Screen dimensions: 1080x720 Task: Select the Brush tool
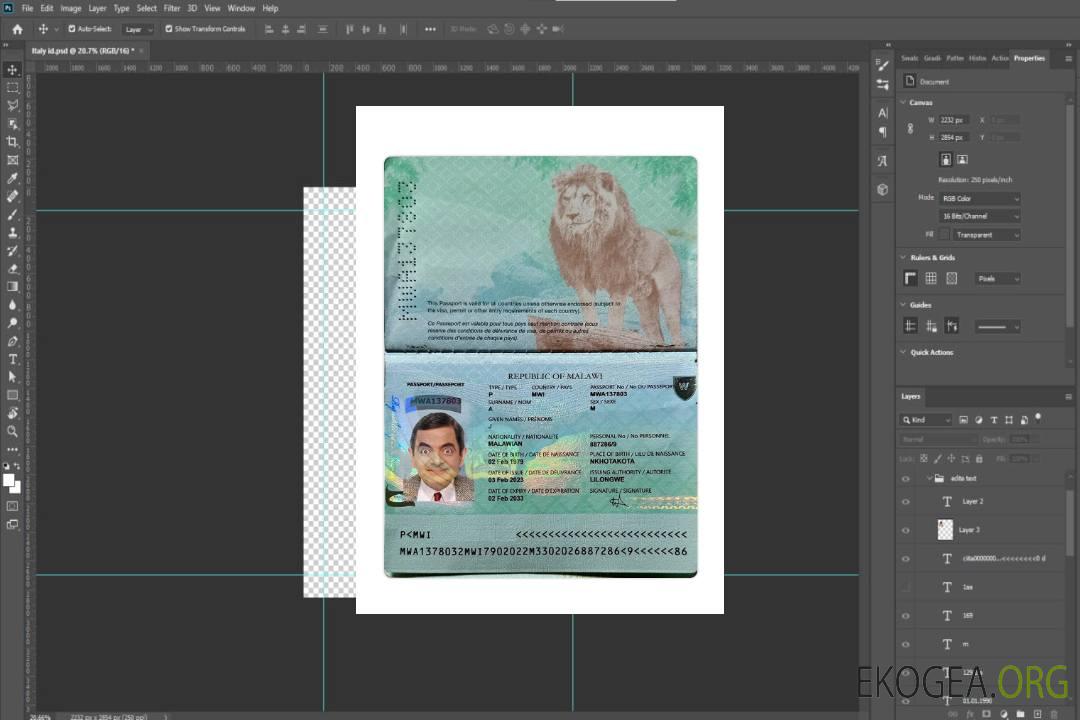(x=12, y=214)
